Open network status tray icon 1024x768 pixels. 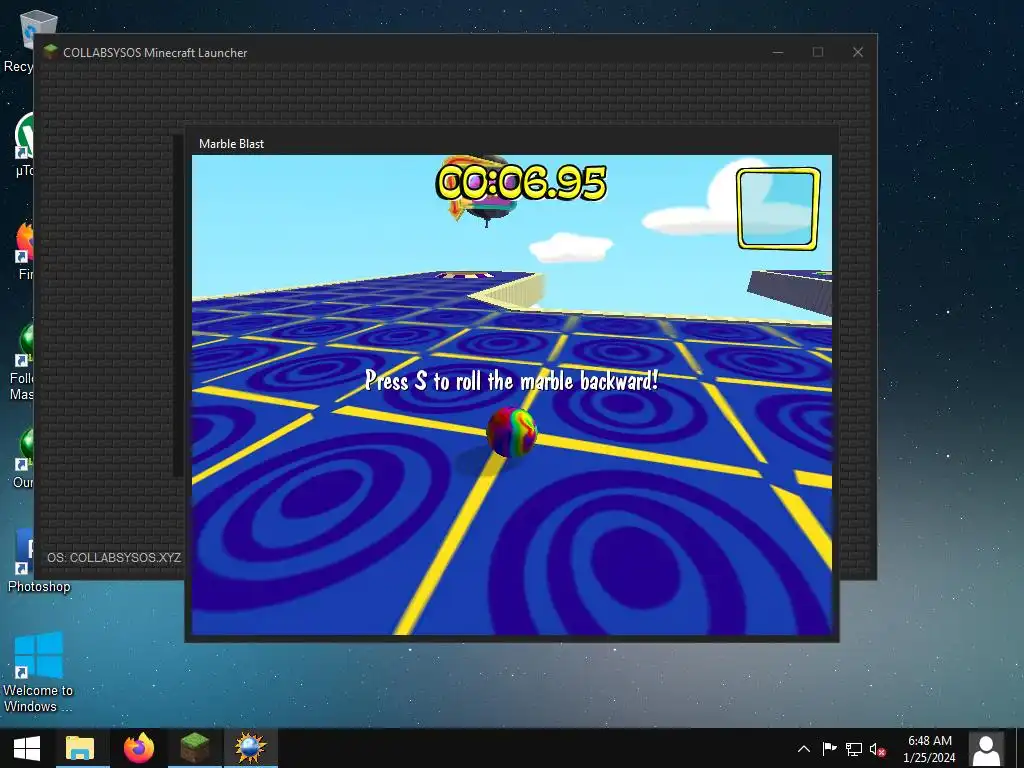(x=854, y=749)
